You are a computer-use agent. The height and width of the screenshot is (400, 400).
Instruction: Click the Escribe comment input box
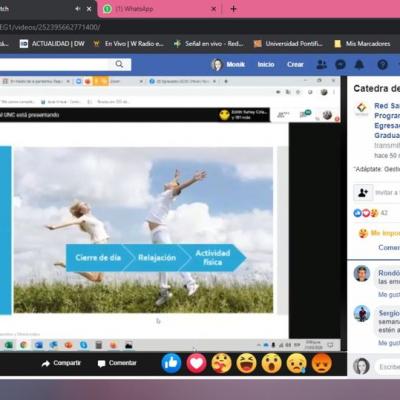tap(387, 367)
